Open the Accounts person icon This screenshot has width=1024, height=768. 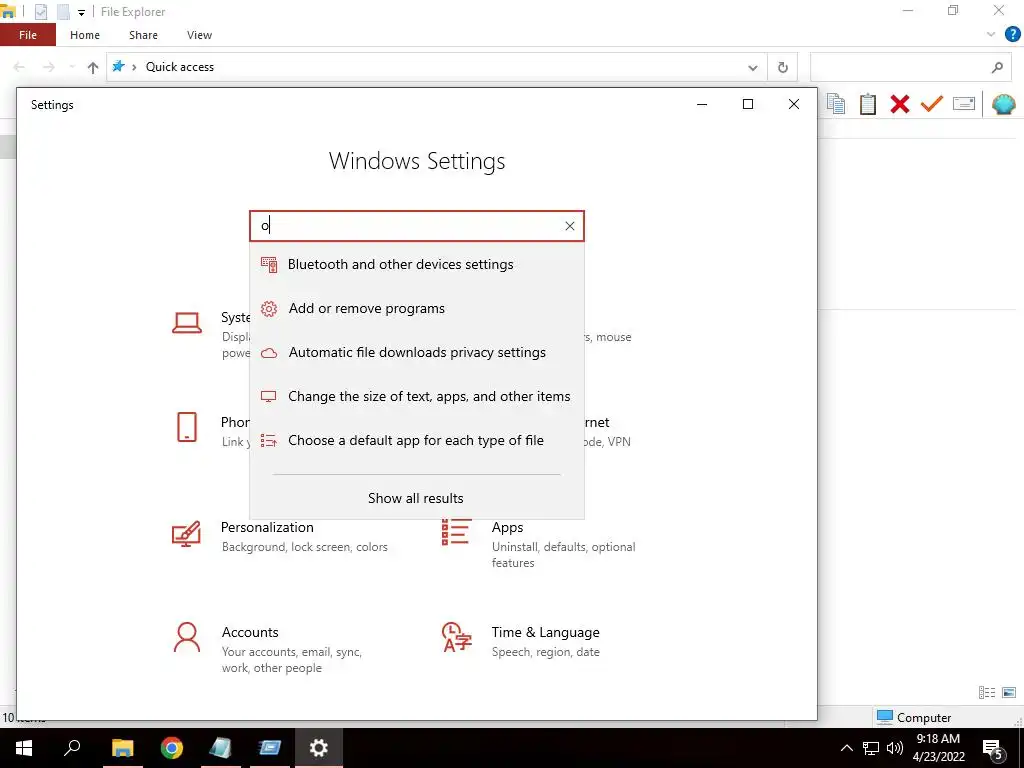187,637
